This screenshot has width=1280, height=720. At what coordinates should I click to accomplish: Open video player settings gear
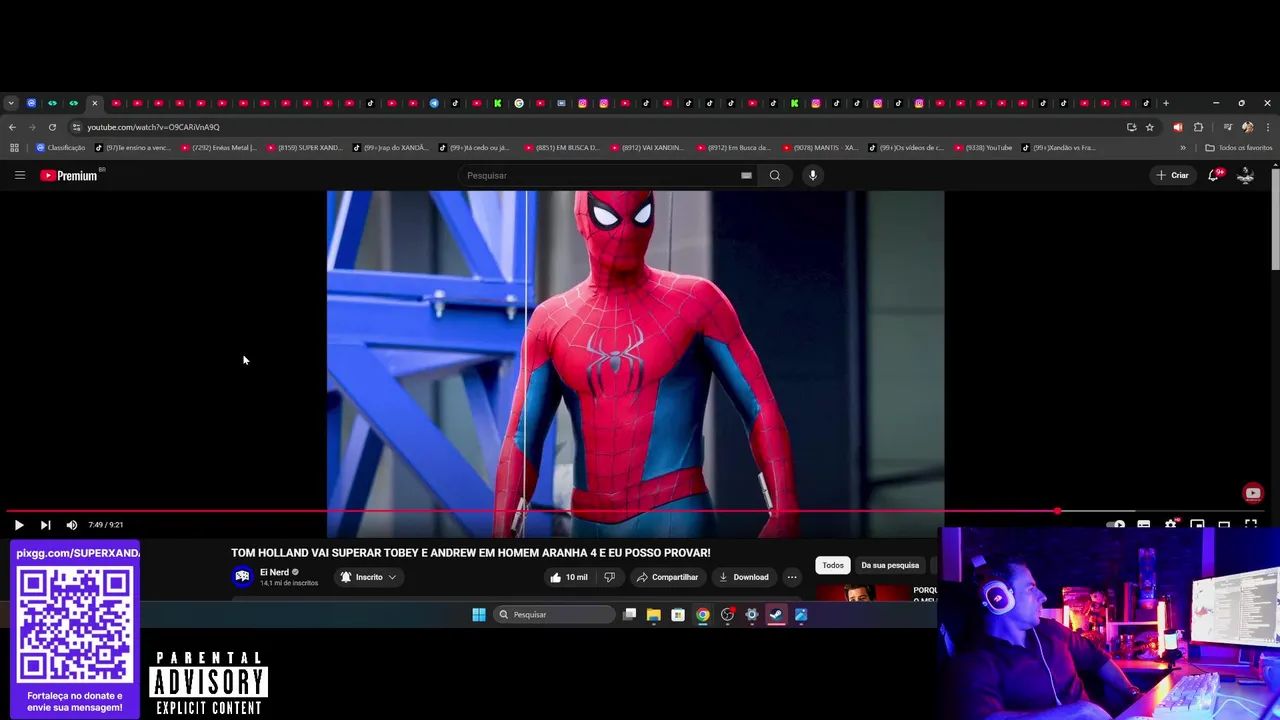(x=1171, y=524)
